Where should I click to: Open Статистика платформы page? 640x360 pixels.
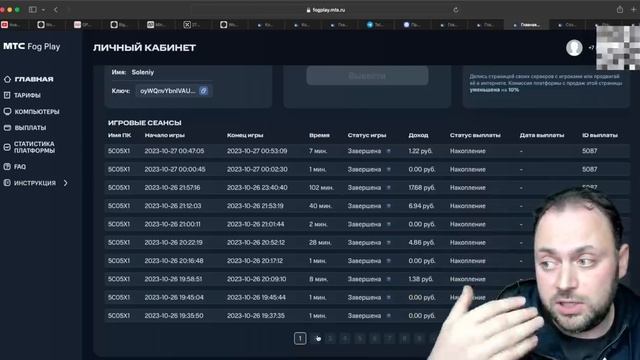(34, 147)
